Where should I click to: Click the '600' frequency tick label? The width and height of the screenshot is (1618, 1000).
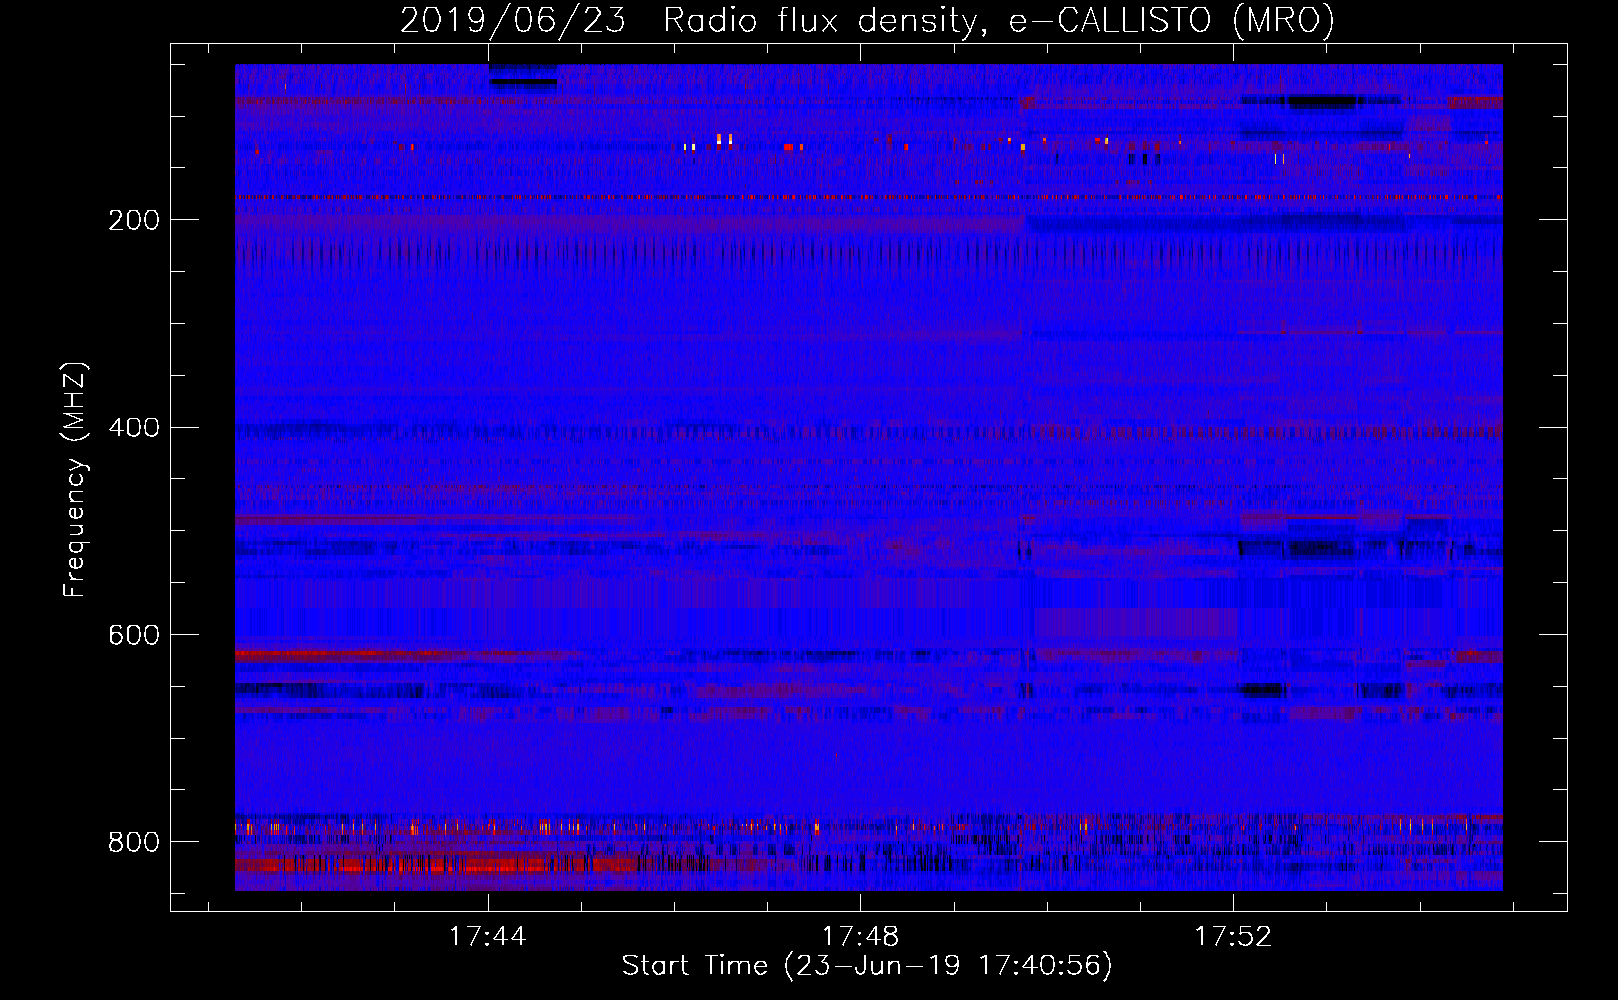(133, 635)
